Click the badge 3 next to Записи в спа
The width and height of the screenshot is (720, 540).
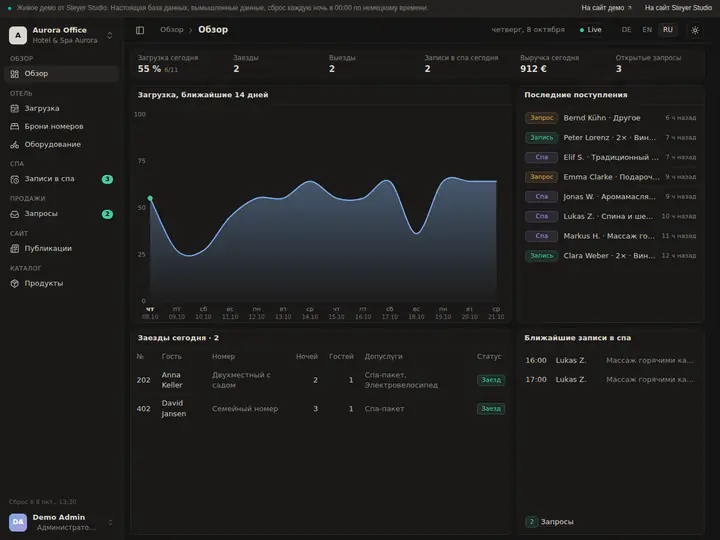point(107,179)
